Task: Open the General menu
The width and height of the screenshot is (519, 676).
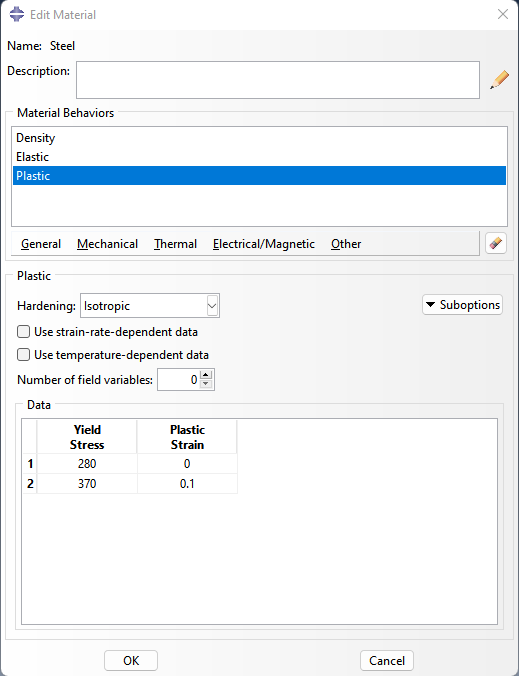Action: [41, 244]
